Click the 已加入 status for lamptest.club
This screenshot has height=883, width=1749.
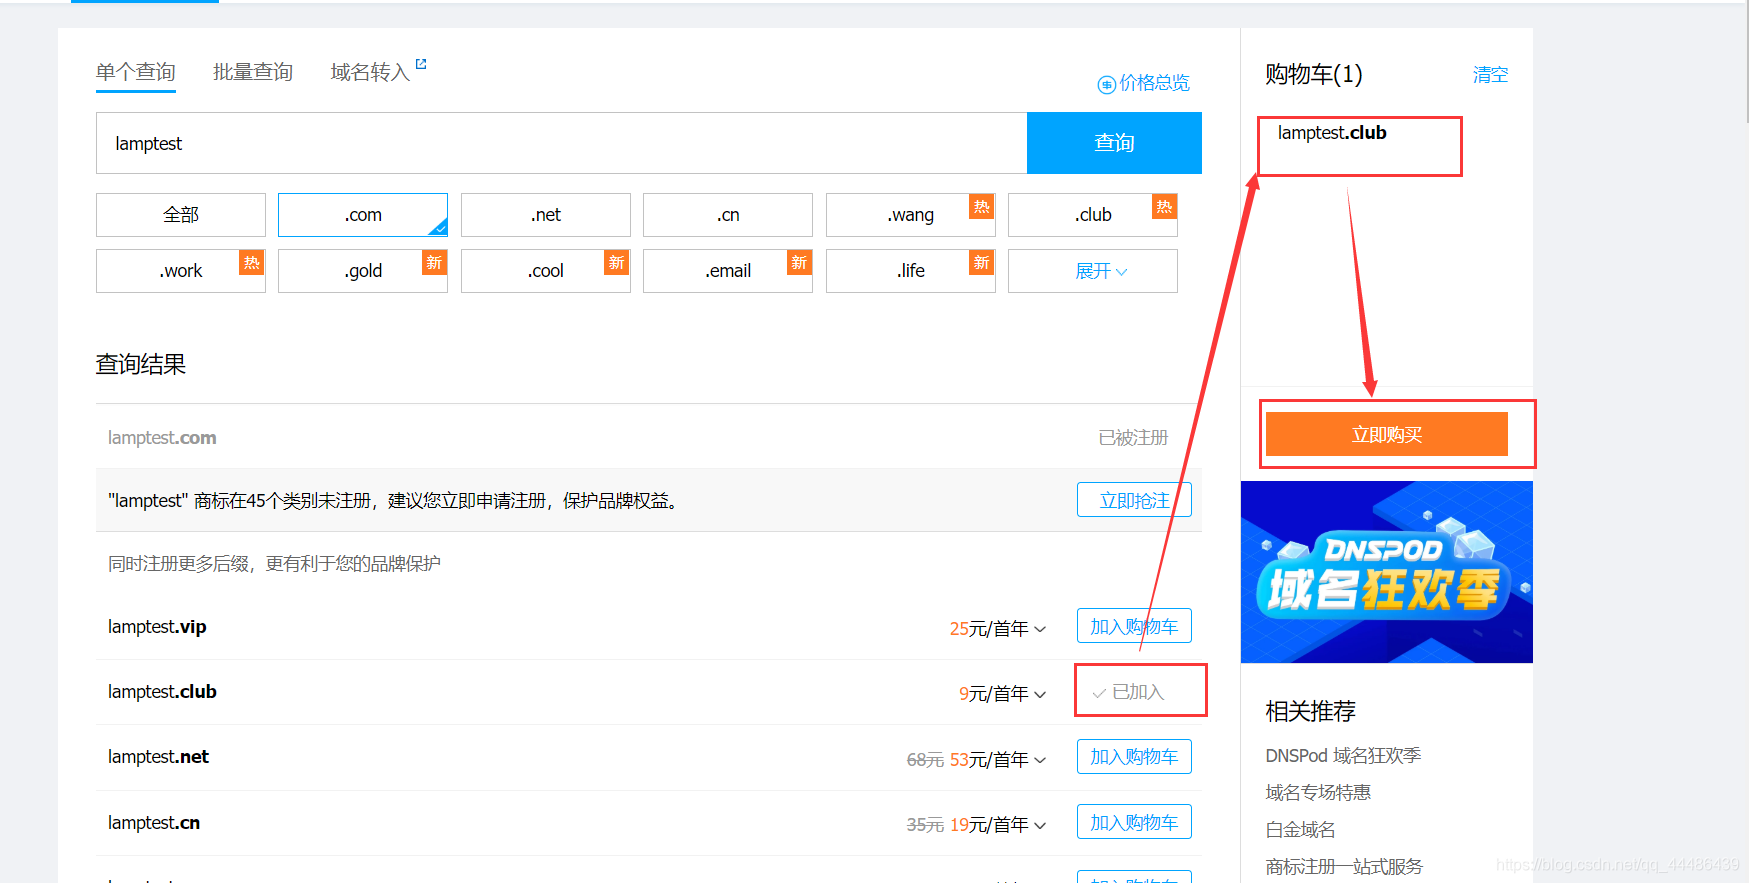pos(1130,692)
